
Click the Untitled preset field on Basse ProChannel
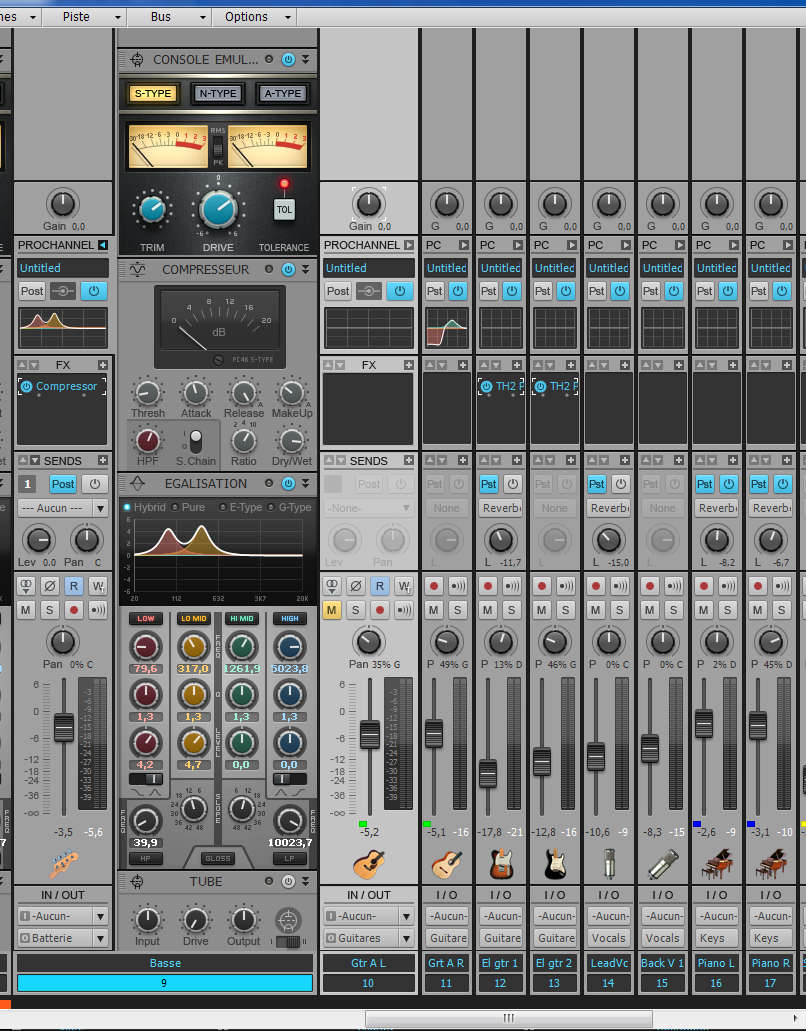[x=62, y=269]
